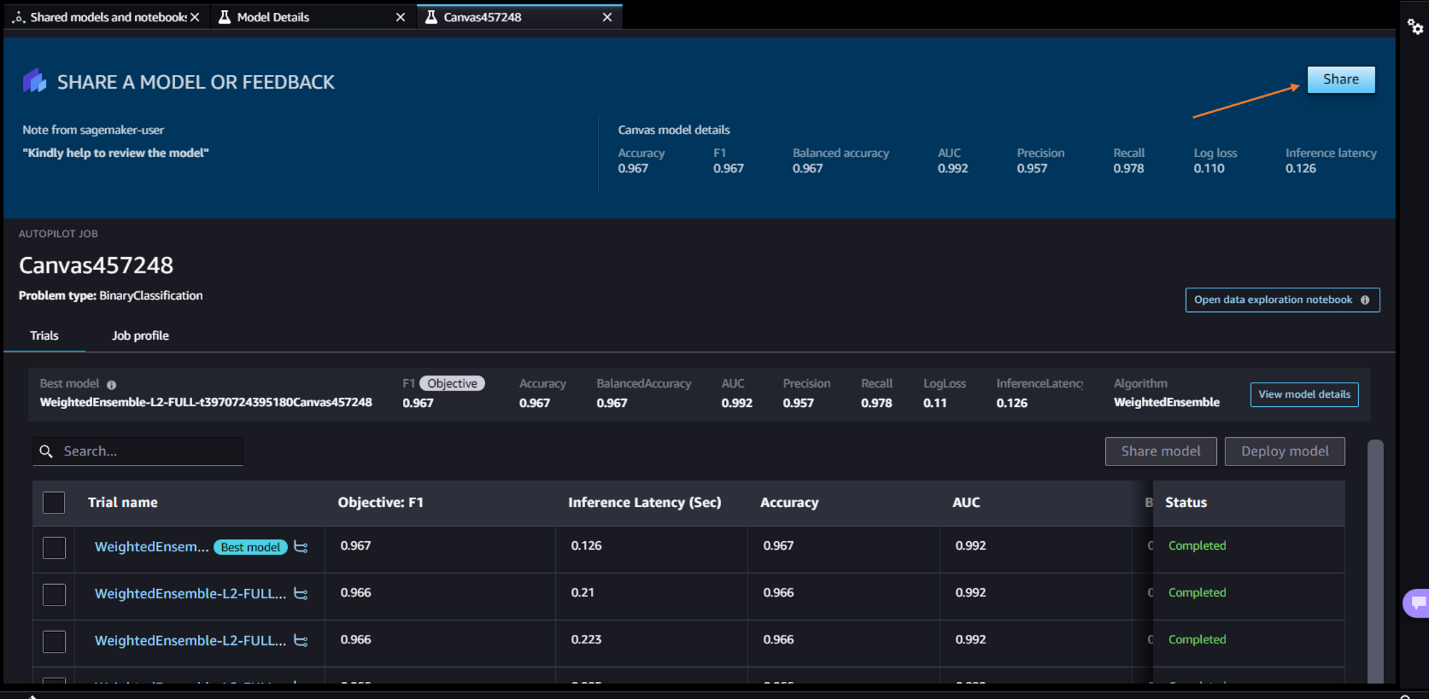Image resolution: width=1429 pixels, height=699 pixels.
Task: Click the settings gears icon on right sidebar
Action: pos(1415,28)
